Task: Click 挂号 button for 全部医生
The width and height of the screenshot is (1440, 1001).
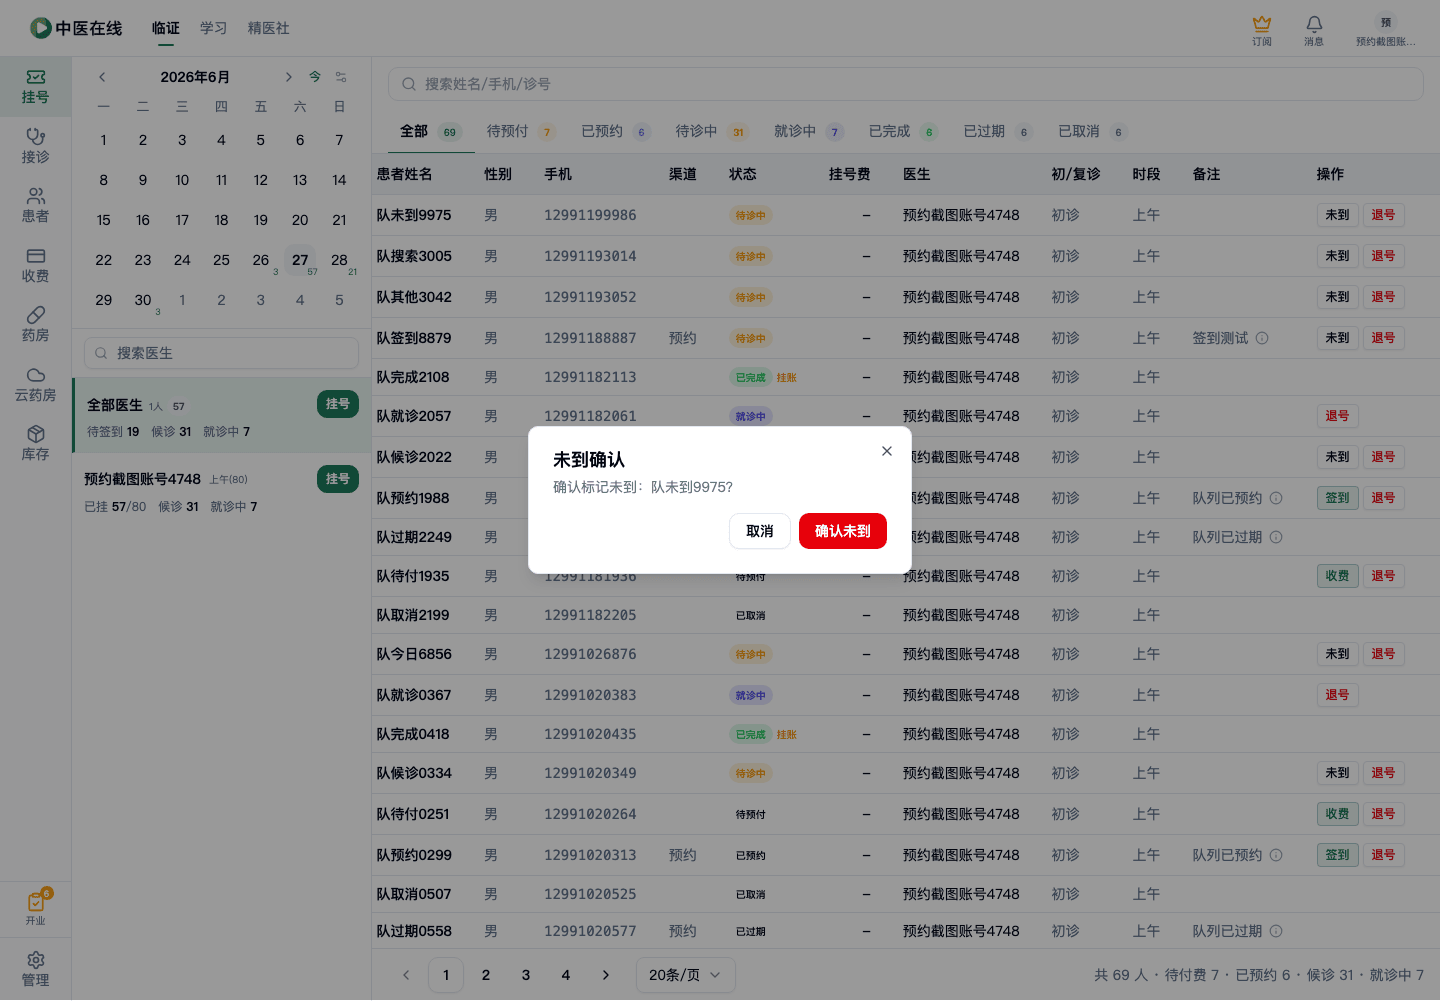Action: point(338,404)
